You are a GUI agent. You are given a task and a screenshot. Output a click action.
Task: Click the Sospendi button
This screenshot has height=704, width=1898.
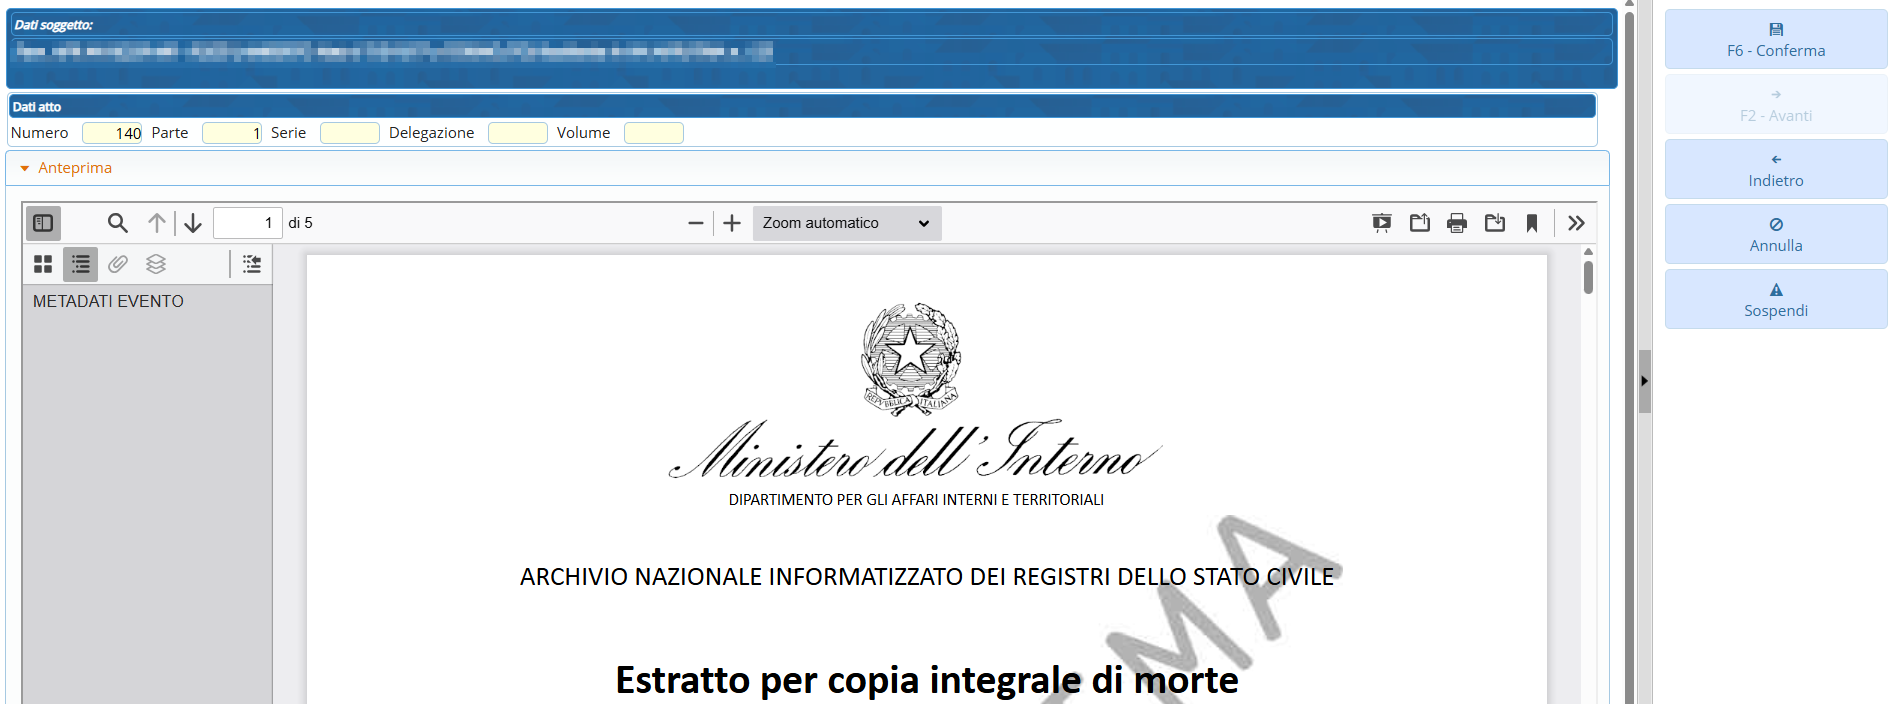pos(1776,299)
